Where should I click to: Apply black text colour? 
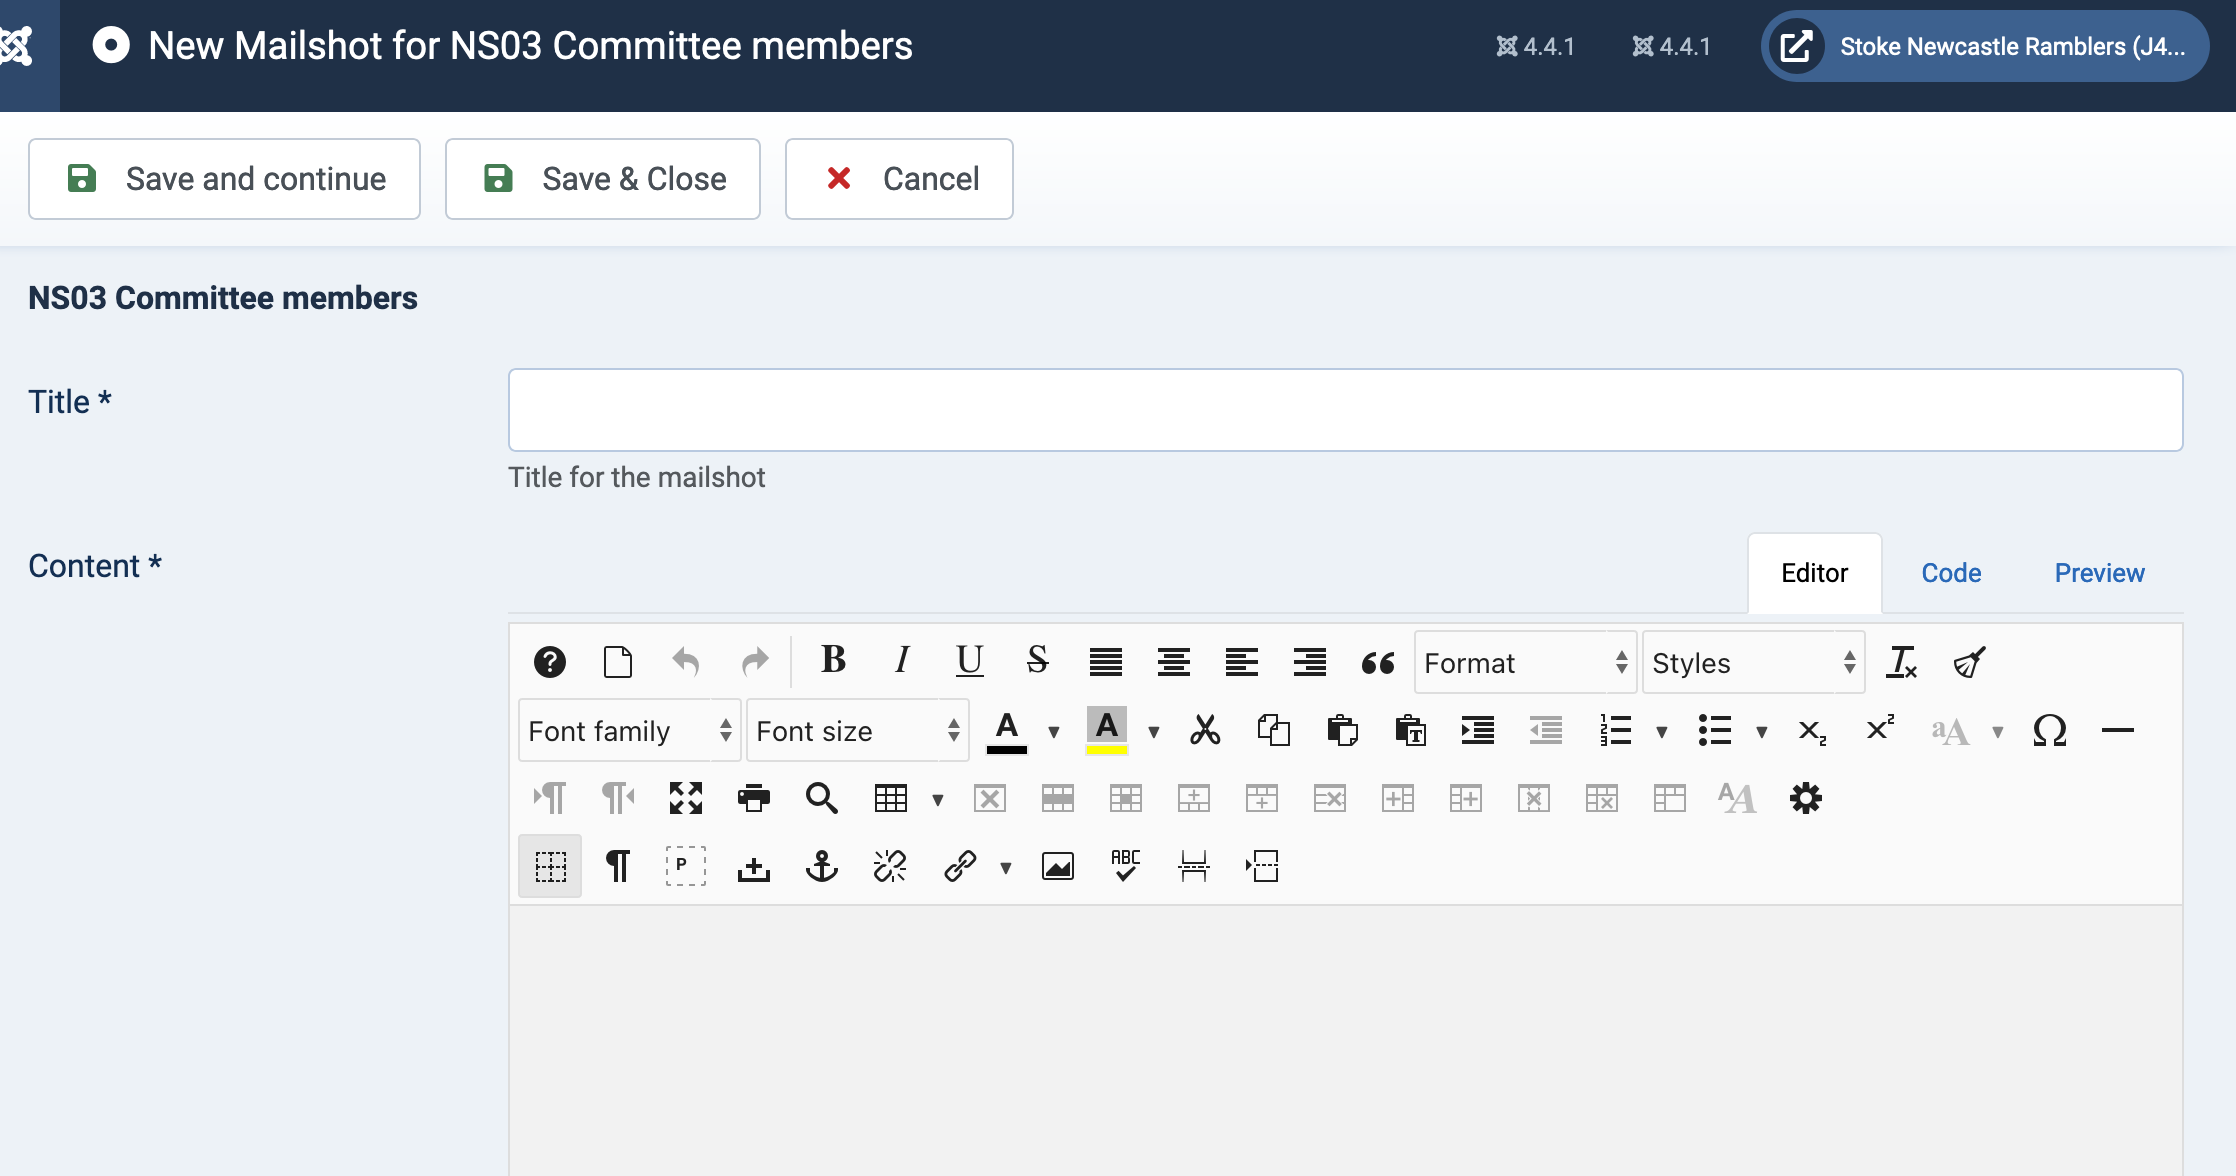1007,730
